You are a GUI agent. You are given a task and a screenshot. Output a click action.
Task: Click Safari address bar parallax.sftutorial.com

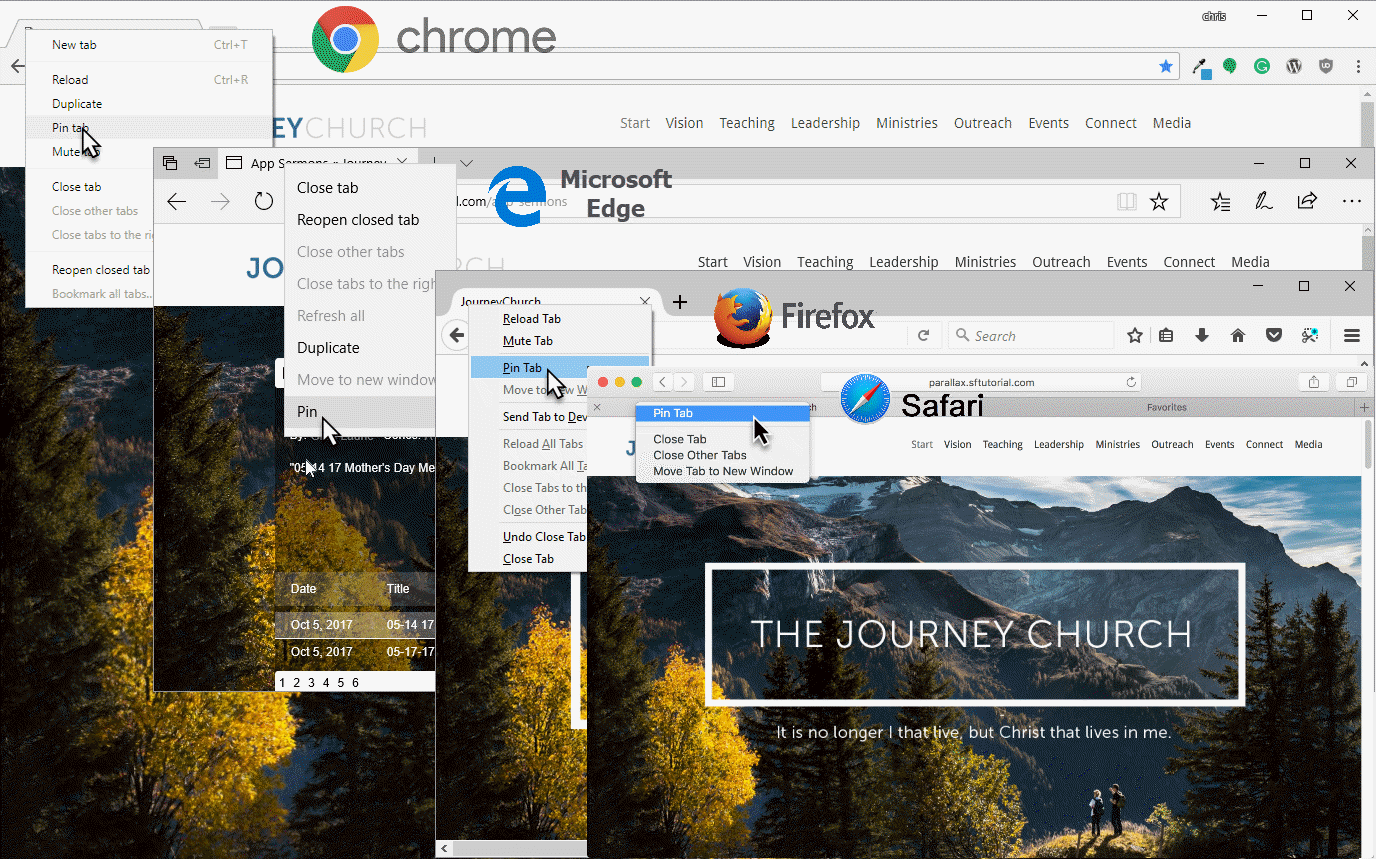[x=981, y=382]
